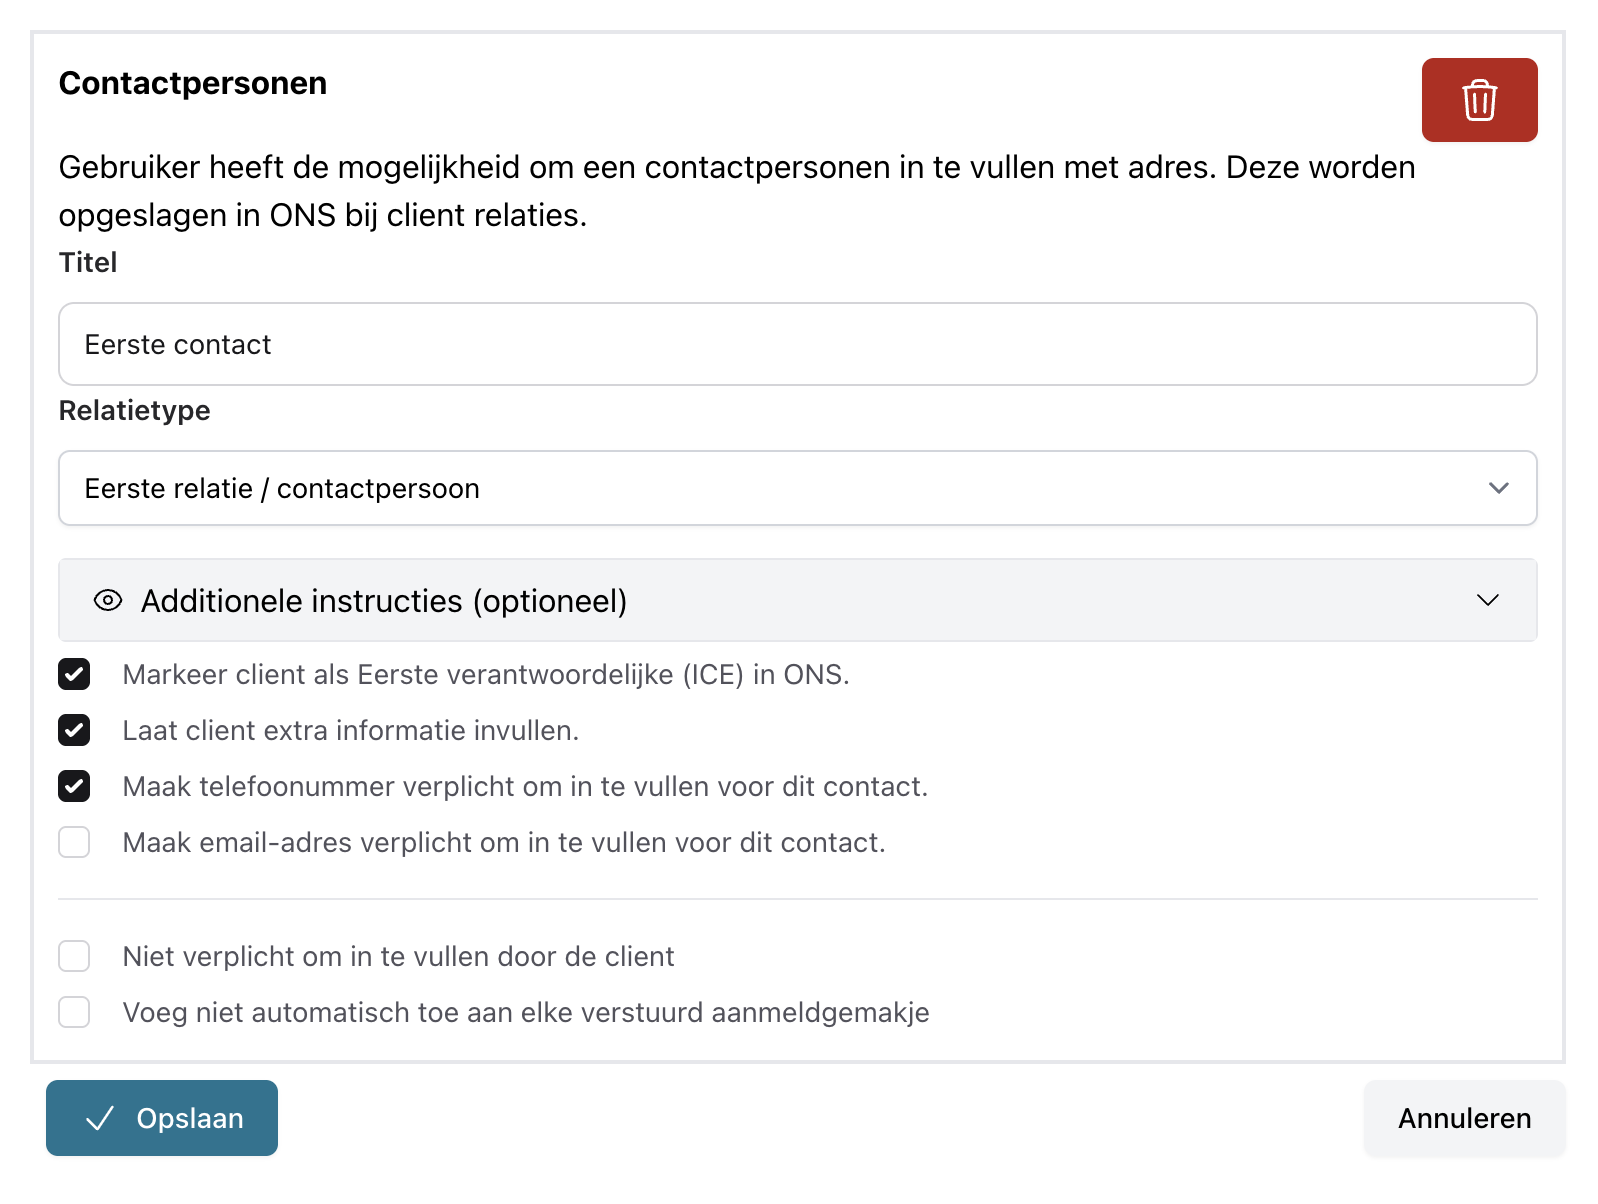Click the chevron arrow in Relatietype field

pyautogui.click(x=1498, y=488)
